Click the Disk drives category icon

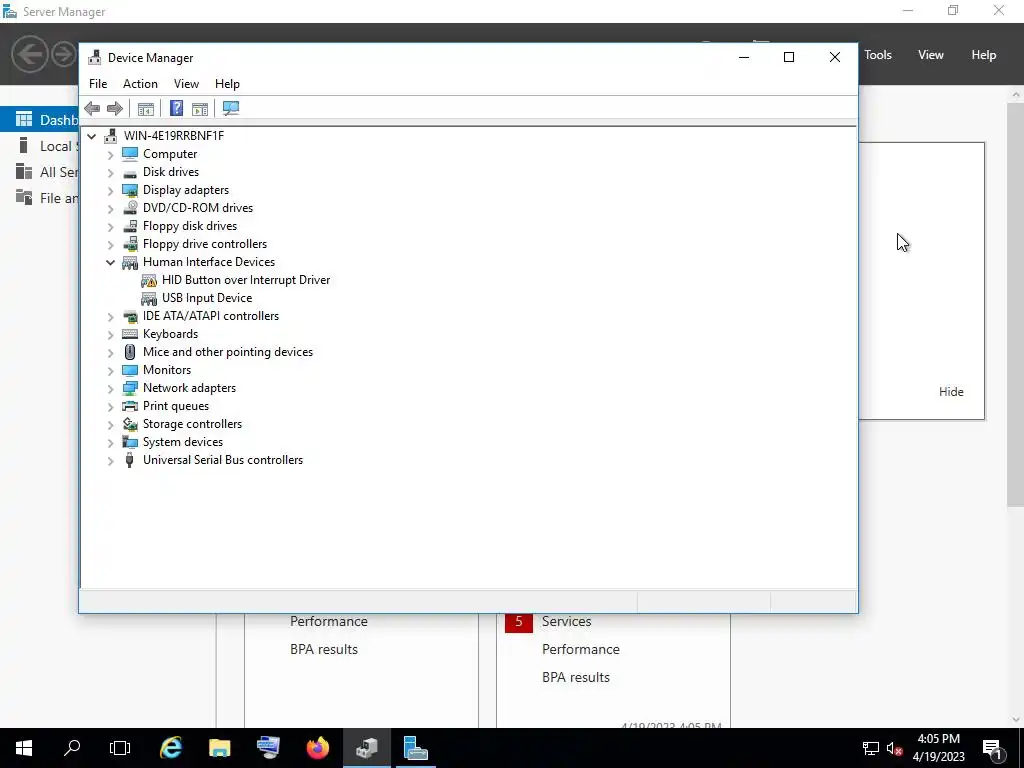coord(130,172)
